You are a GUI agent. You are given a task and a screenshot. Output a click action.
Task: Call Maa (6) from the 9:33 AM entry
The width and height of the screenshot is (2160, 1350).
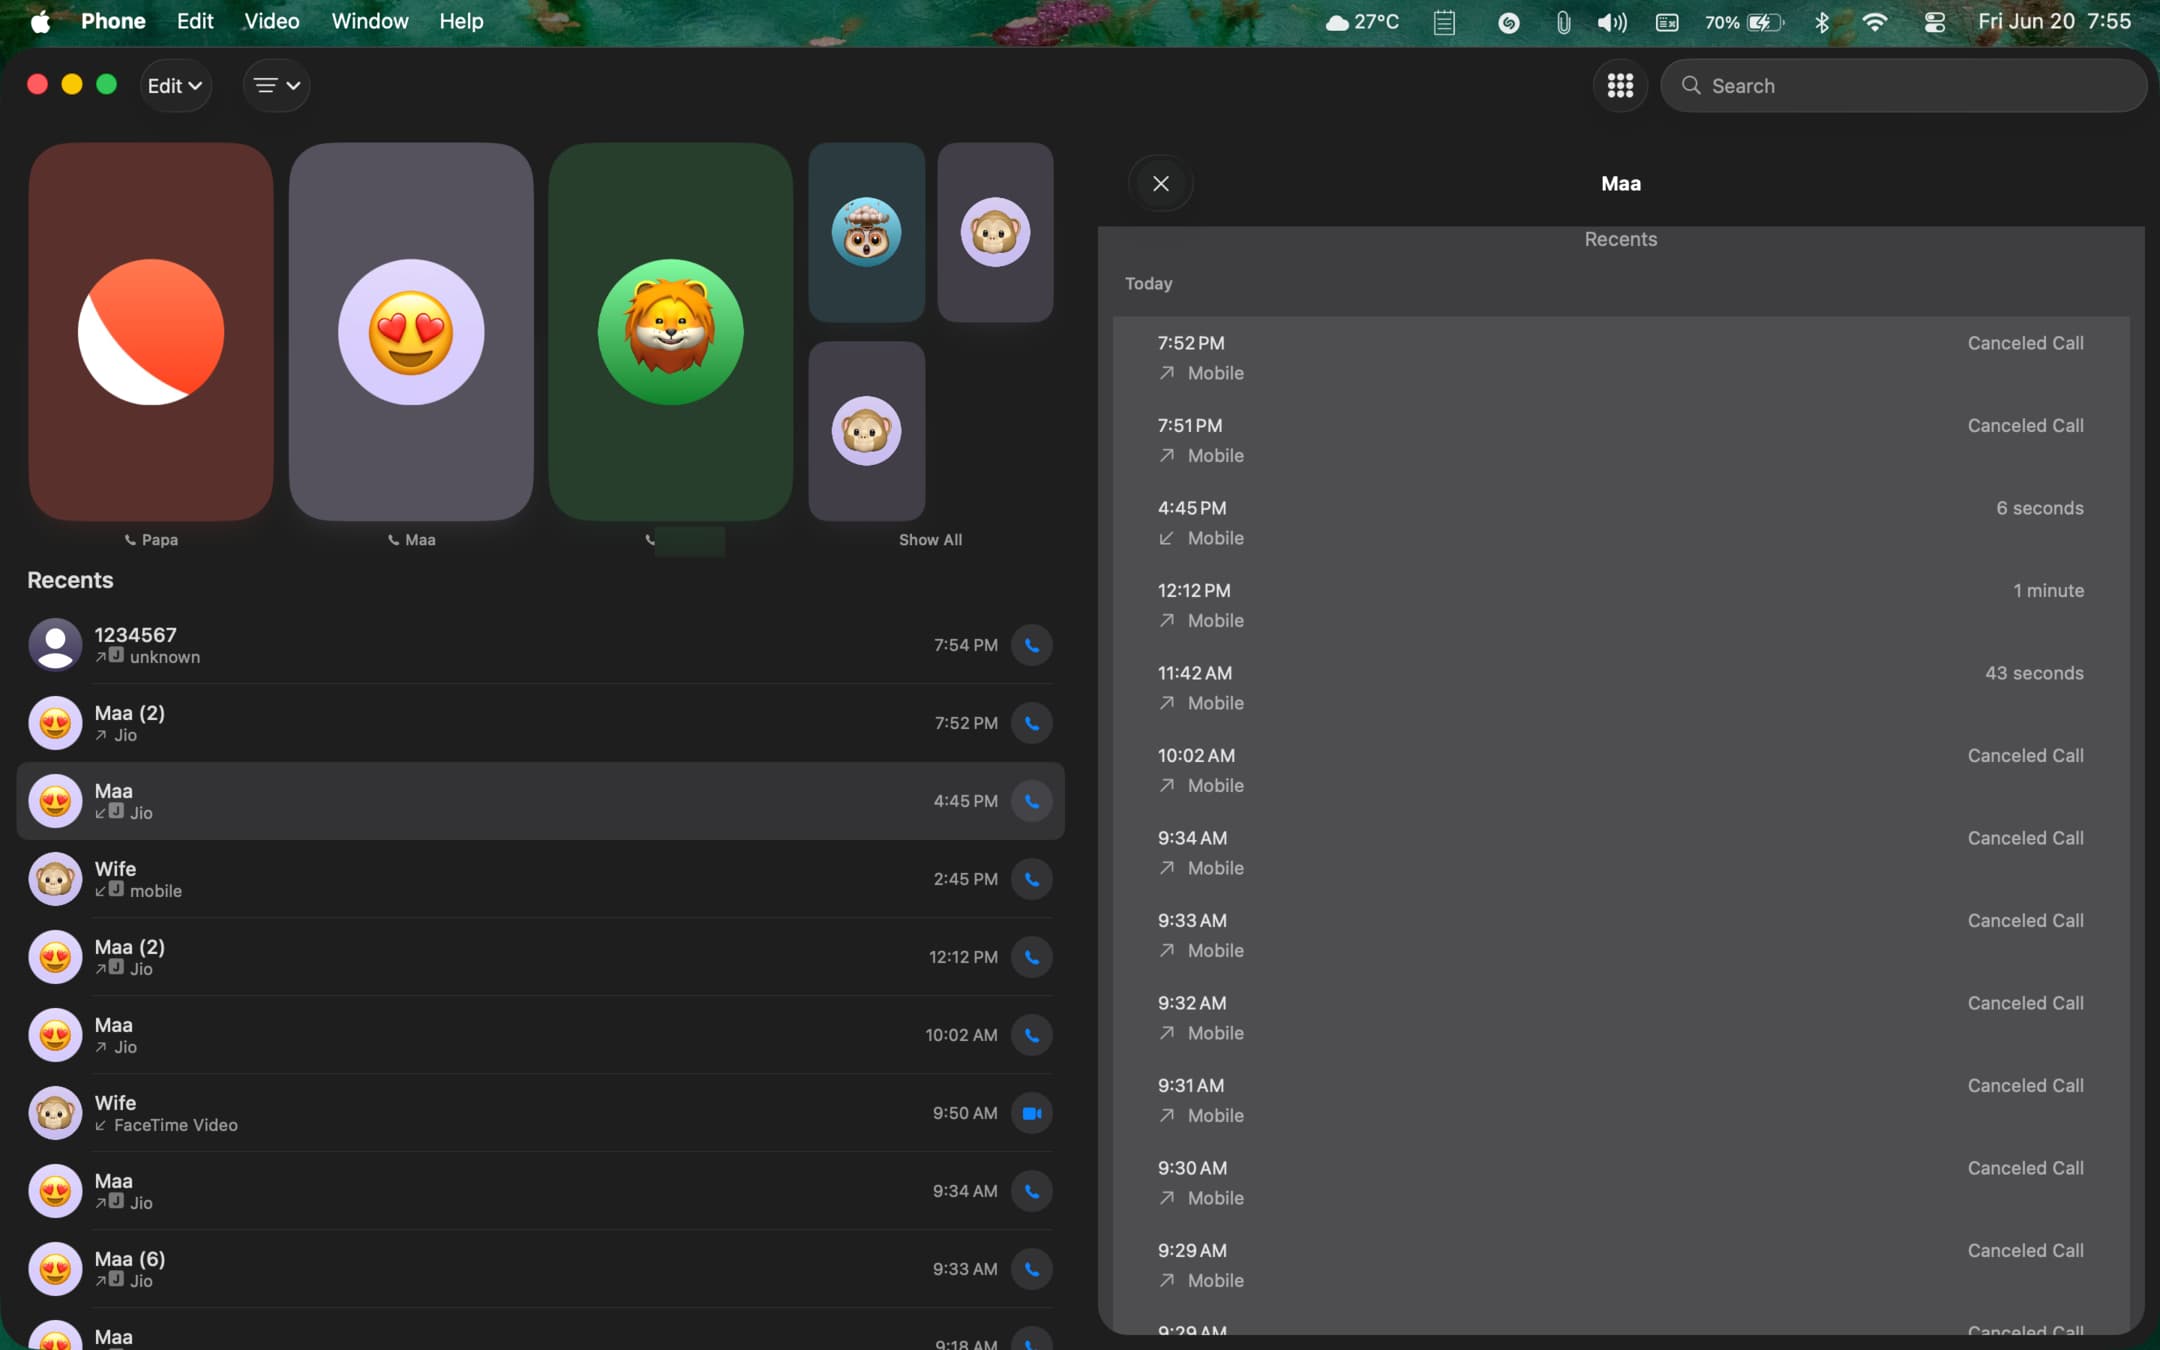click(1032, 1268)
